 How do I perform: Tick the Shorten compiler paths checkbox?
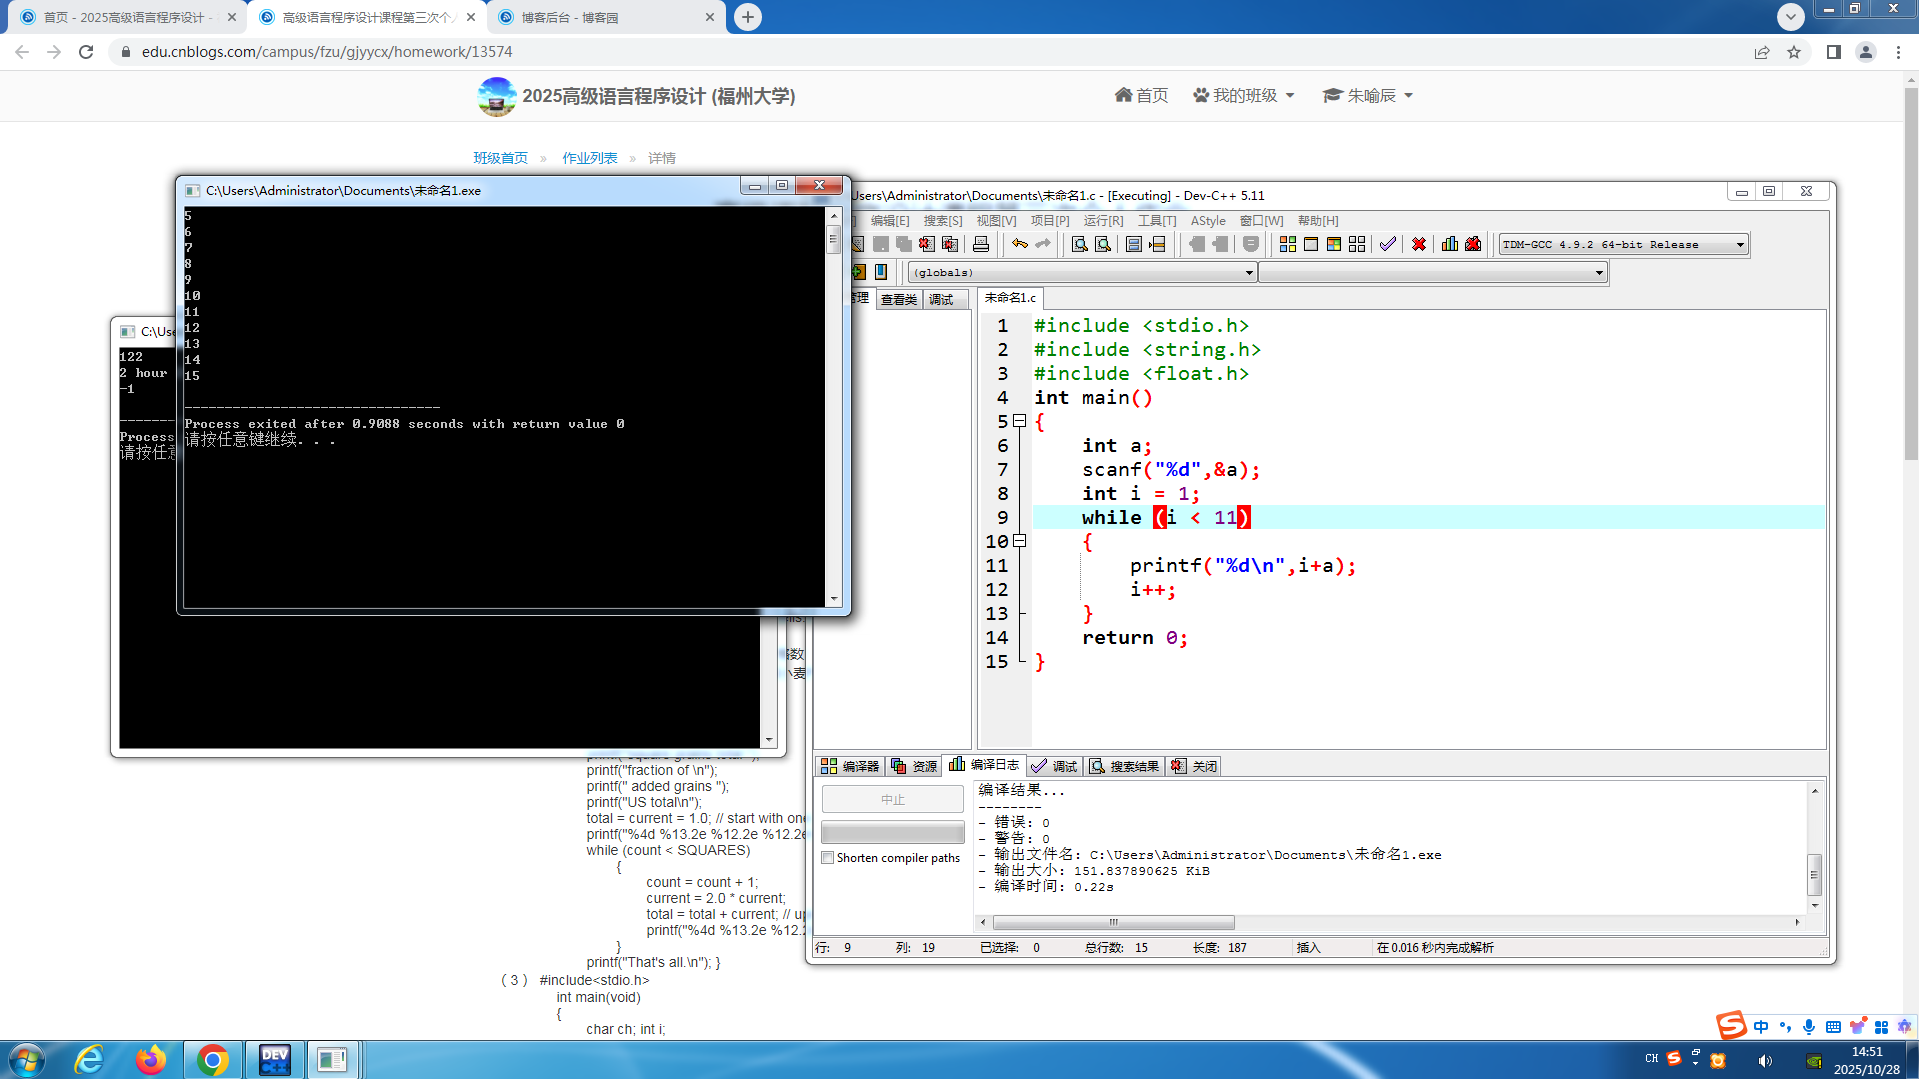click(x=828, y=858)
